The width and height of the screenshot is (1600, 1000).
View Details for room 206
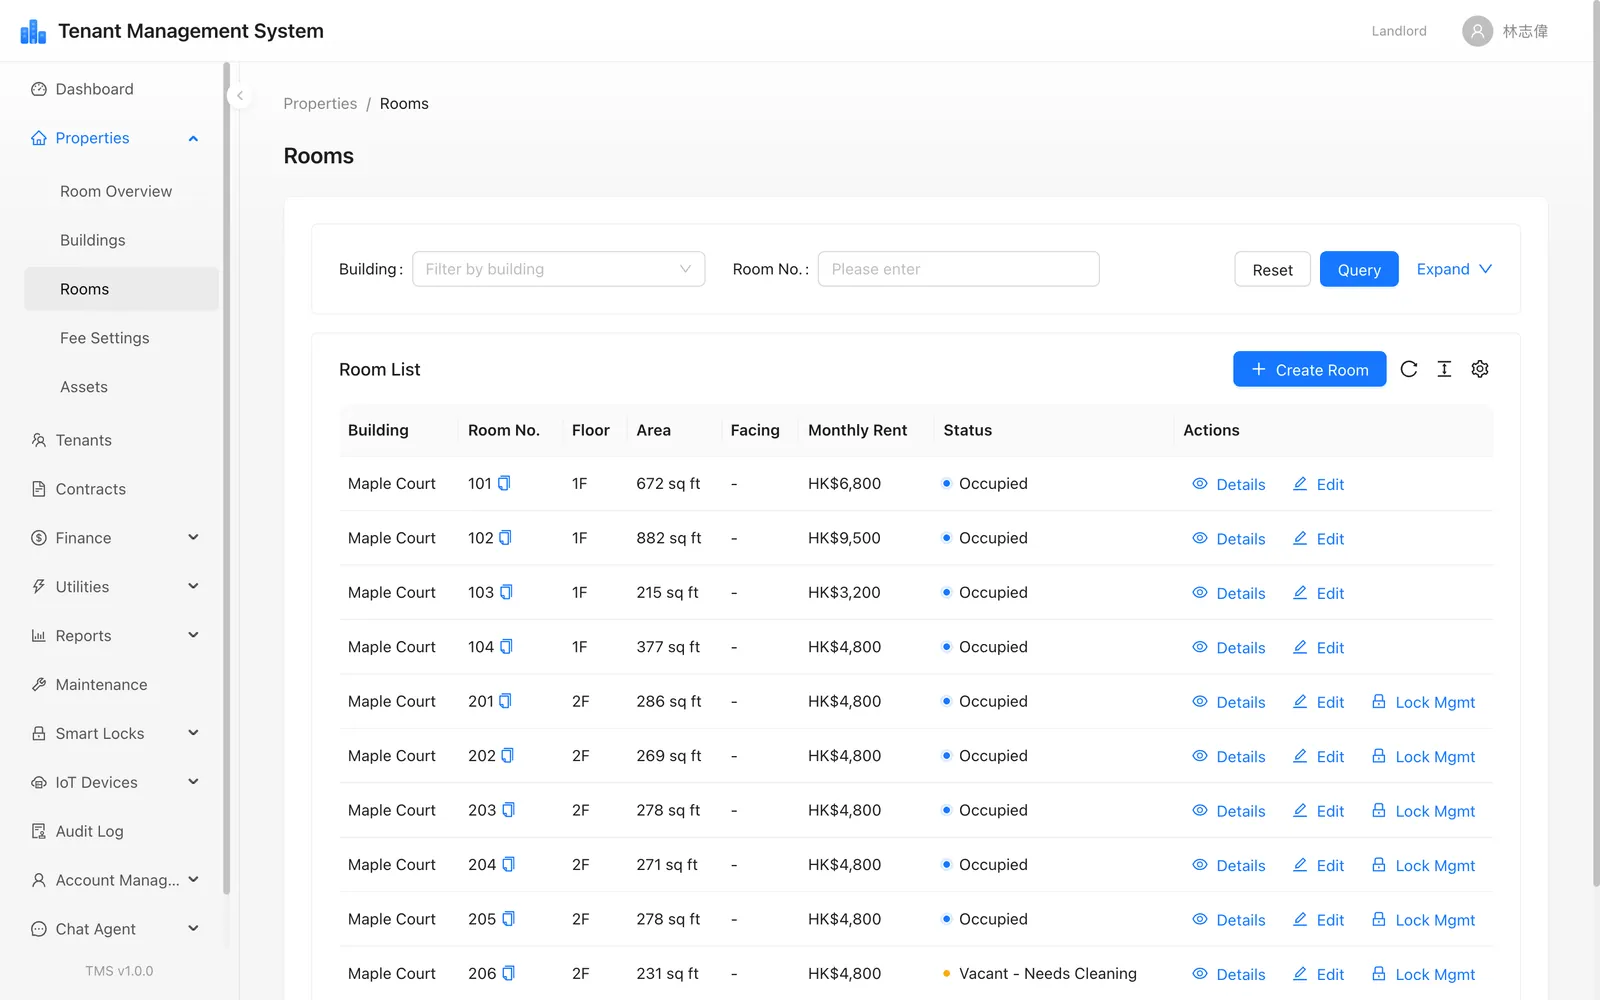click(x=1229, y=974)
